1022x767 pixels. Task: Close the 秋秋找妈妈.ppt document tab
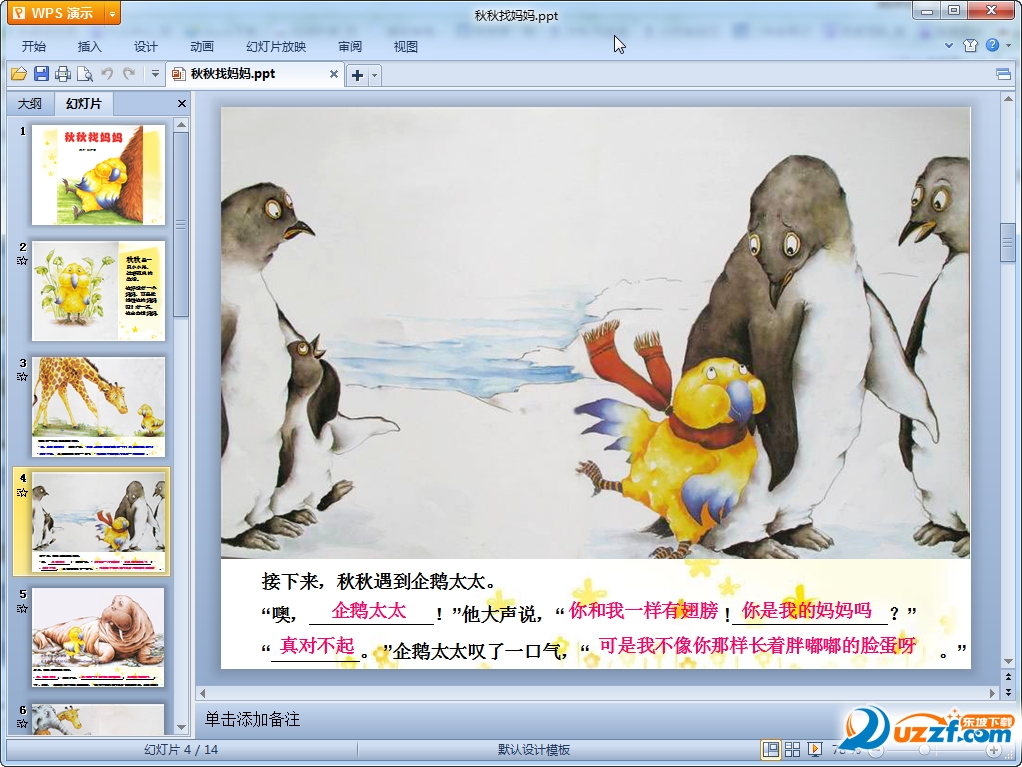334,74
